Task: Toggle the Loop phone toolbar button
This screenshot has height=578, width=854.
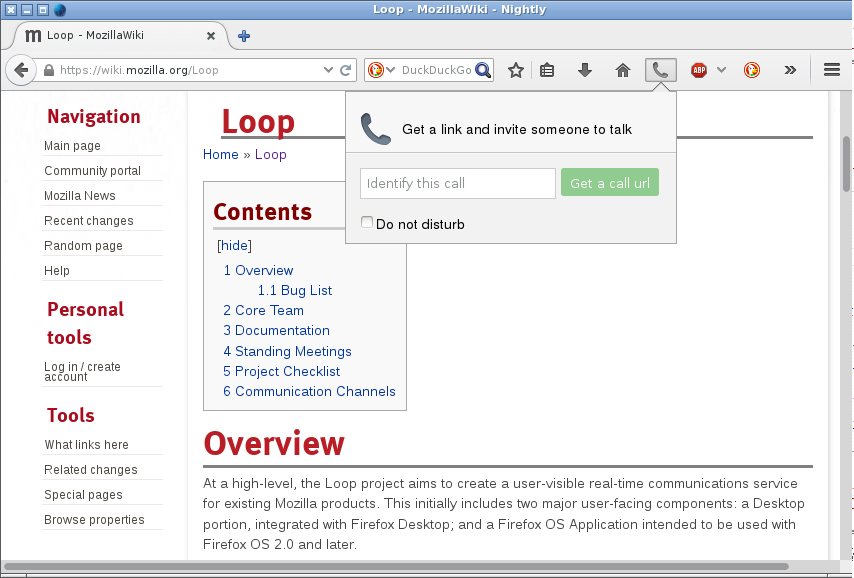Action: click(x=661, y=70)
